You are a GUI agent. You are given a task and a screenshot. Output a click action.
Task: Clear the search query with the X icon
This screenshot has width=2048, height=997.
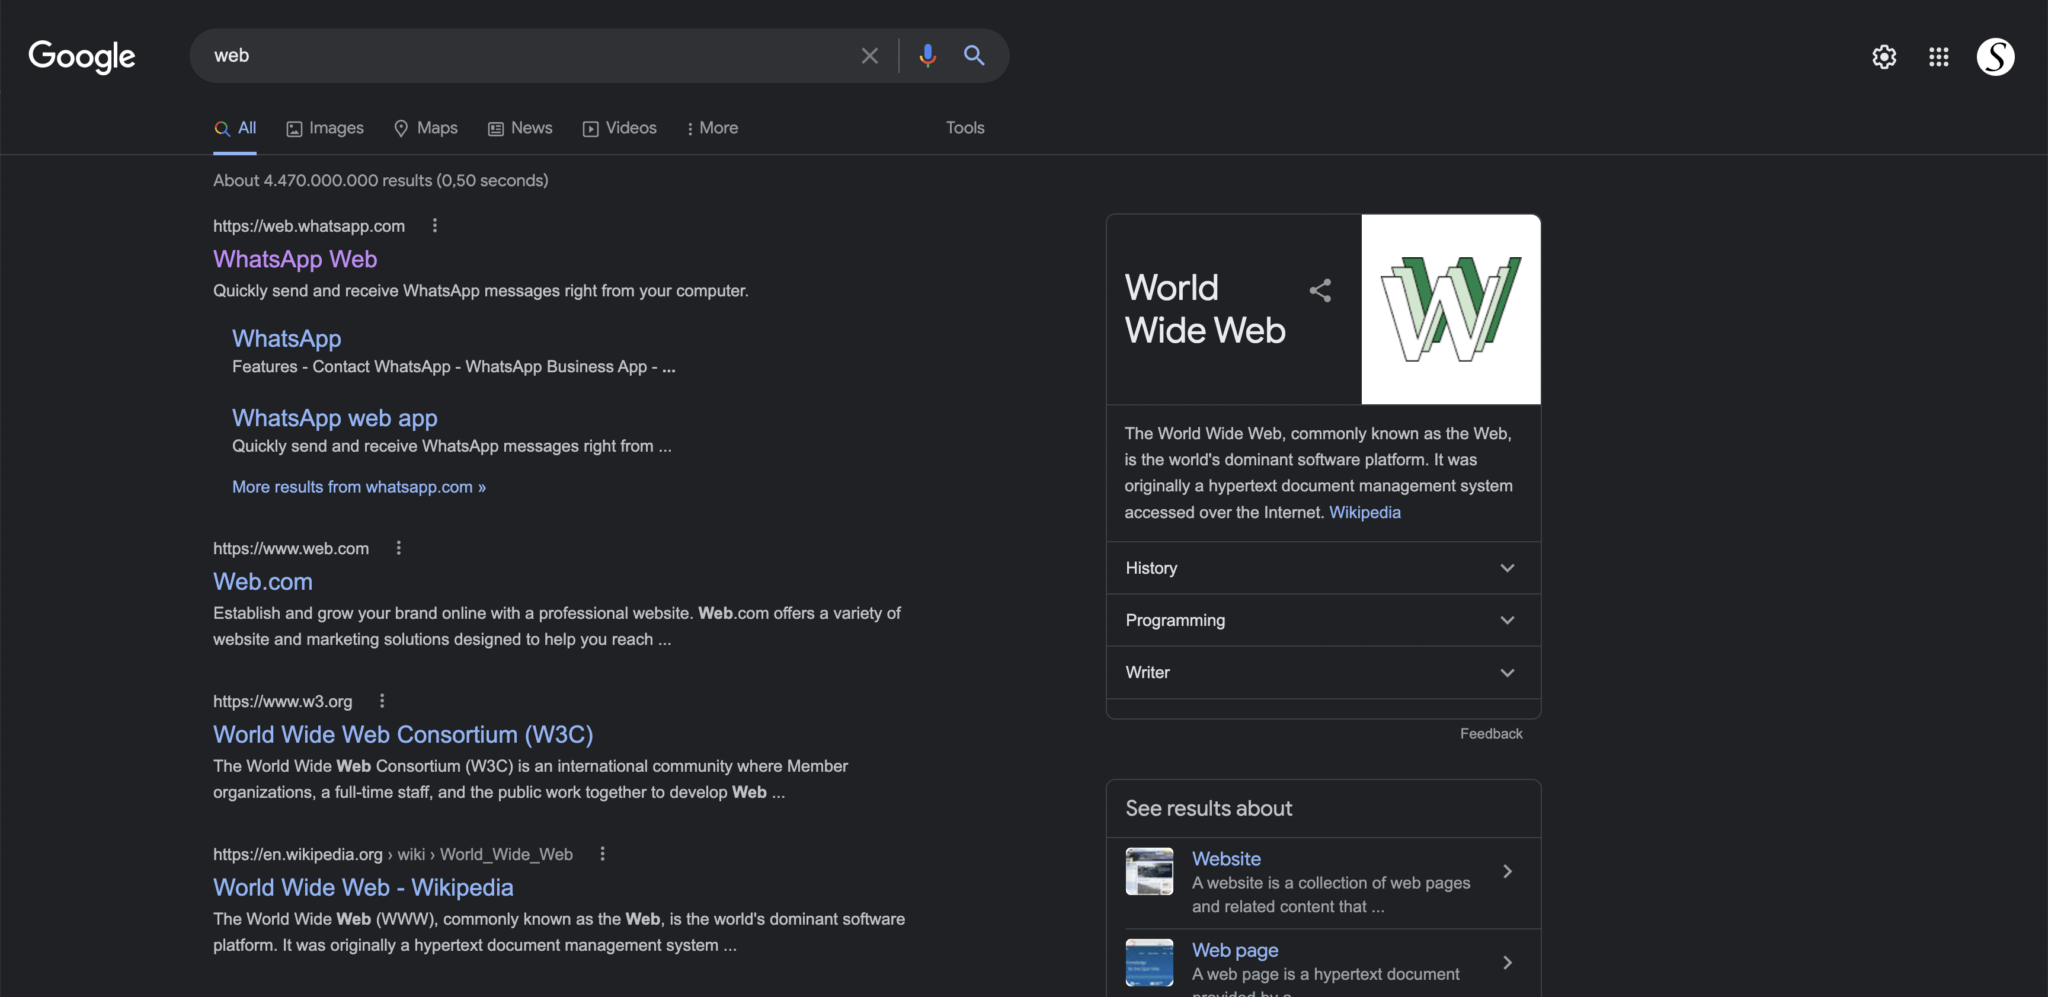869,56
